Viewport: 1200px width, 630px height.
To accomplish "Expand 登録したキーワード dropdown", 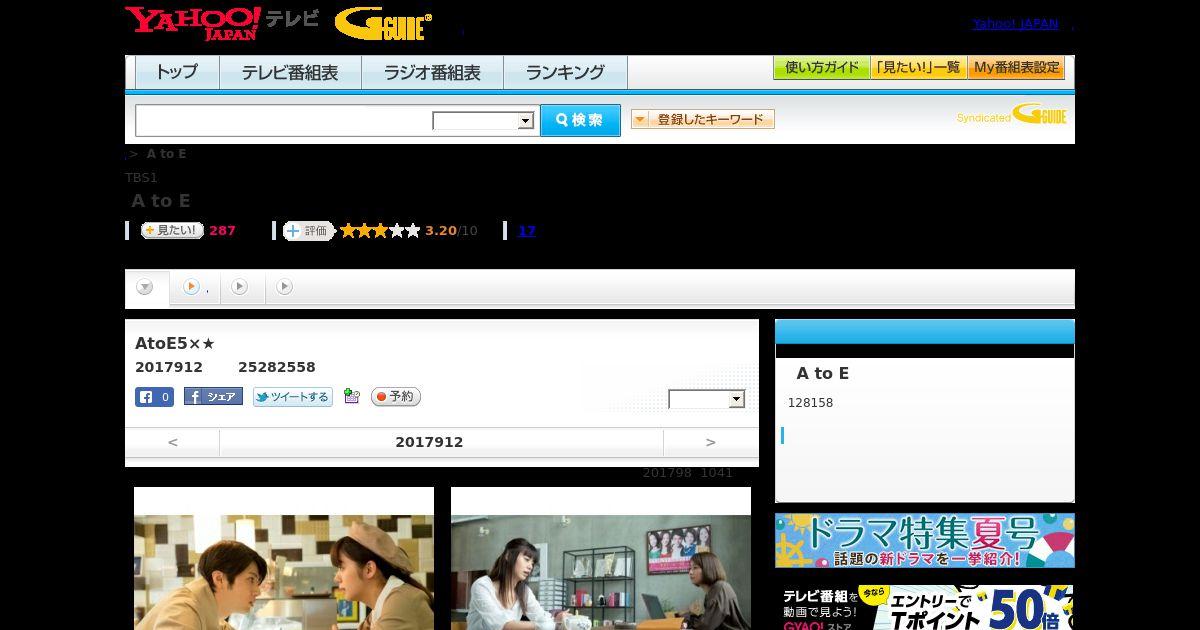I will pos(703,119).
